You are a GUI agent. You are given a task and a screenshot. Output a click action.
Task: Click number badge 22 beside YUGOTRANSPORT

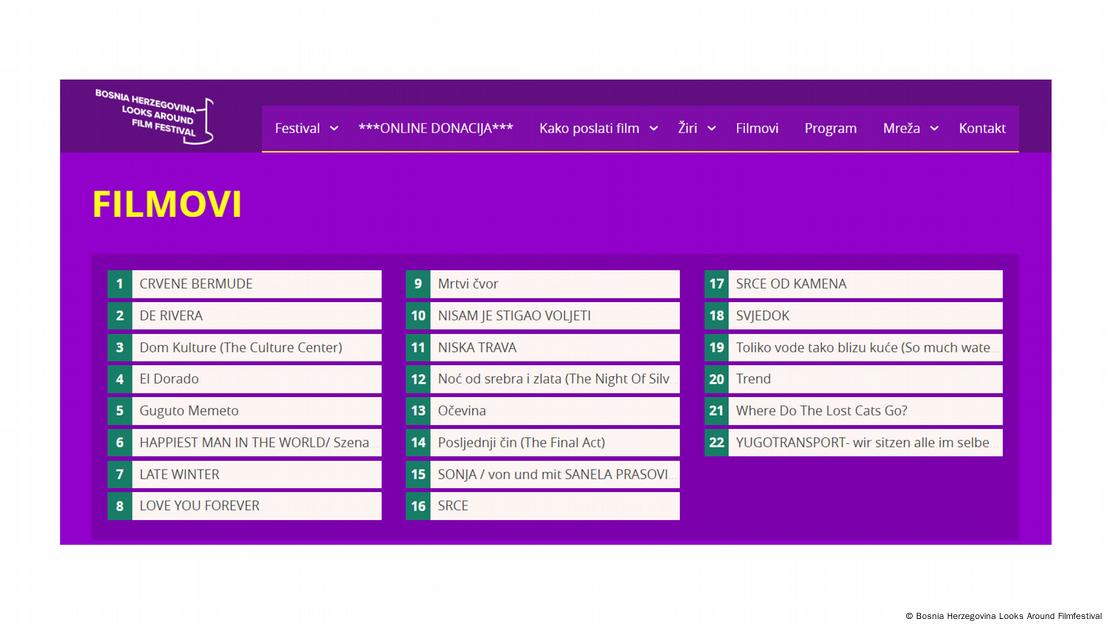(716, 443)
